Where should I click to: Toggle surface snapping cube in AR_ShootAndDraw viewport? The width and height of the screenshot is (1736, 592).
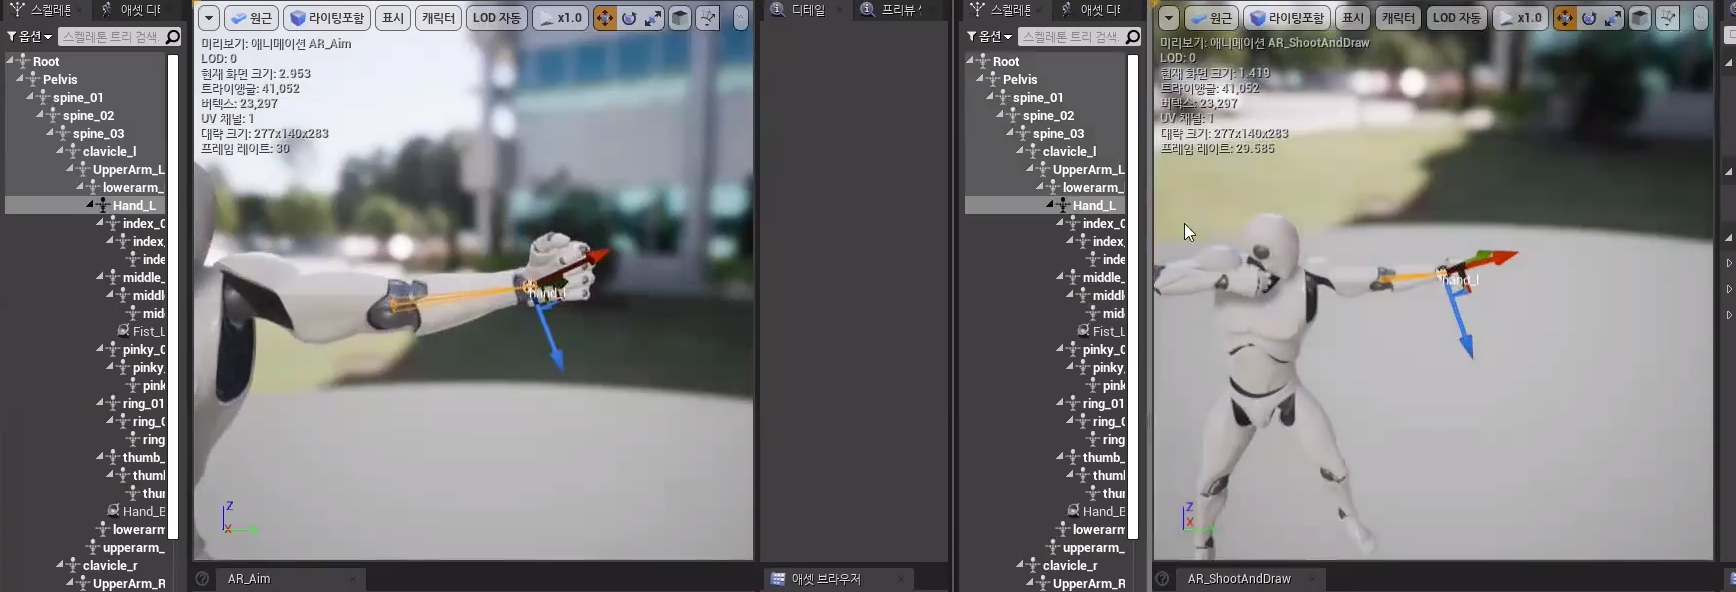click(x=1639, y=18)
